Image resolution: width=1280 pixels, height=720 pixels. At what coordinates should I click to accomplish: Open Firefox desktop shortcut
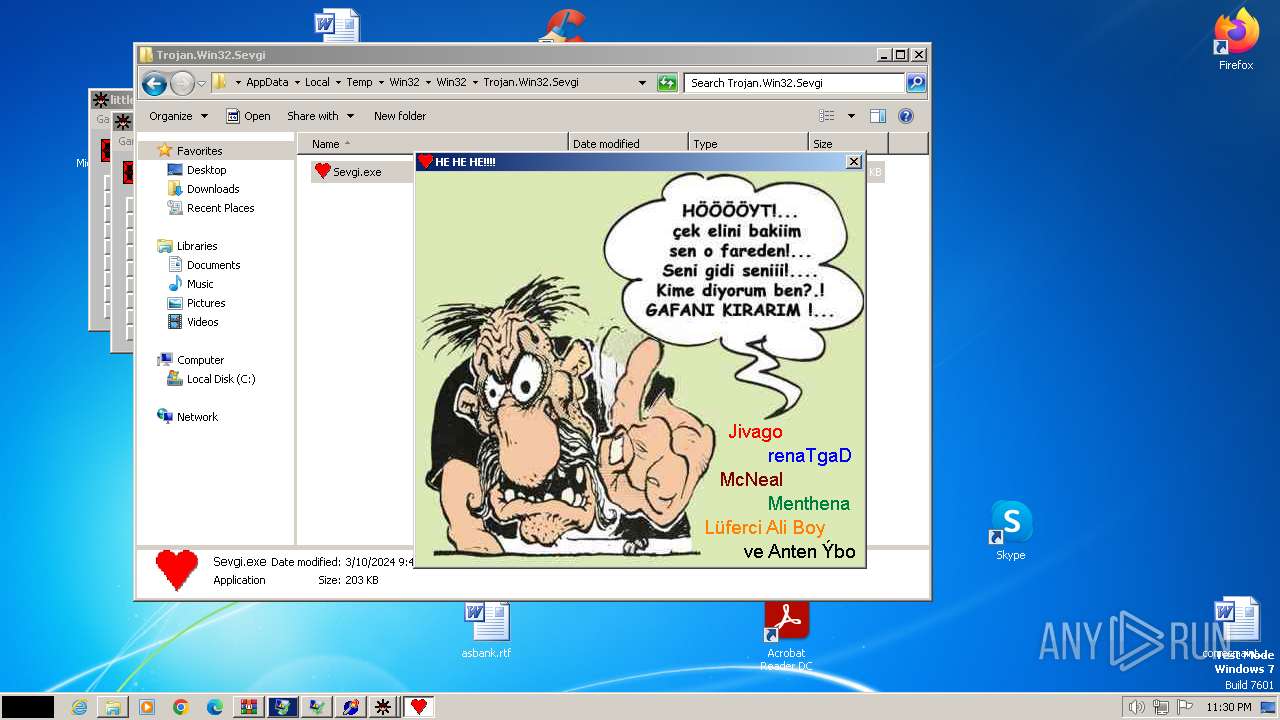pyautogui.click(x=1236, y=40)
